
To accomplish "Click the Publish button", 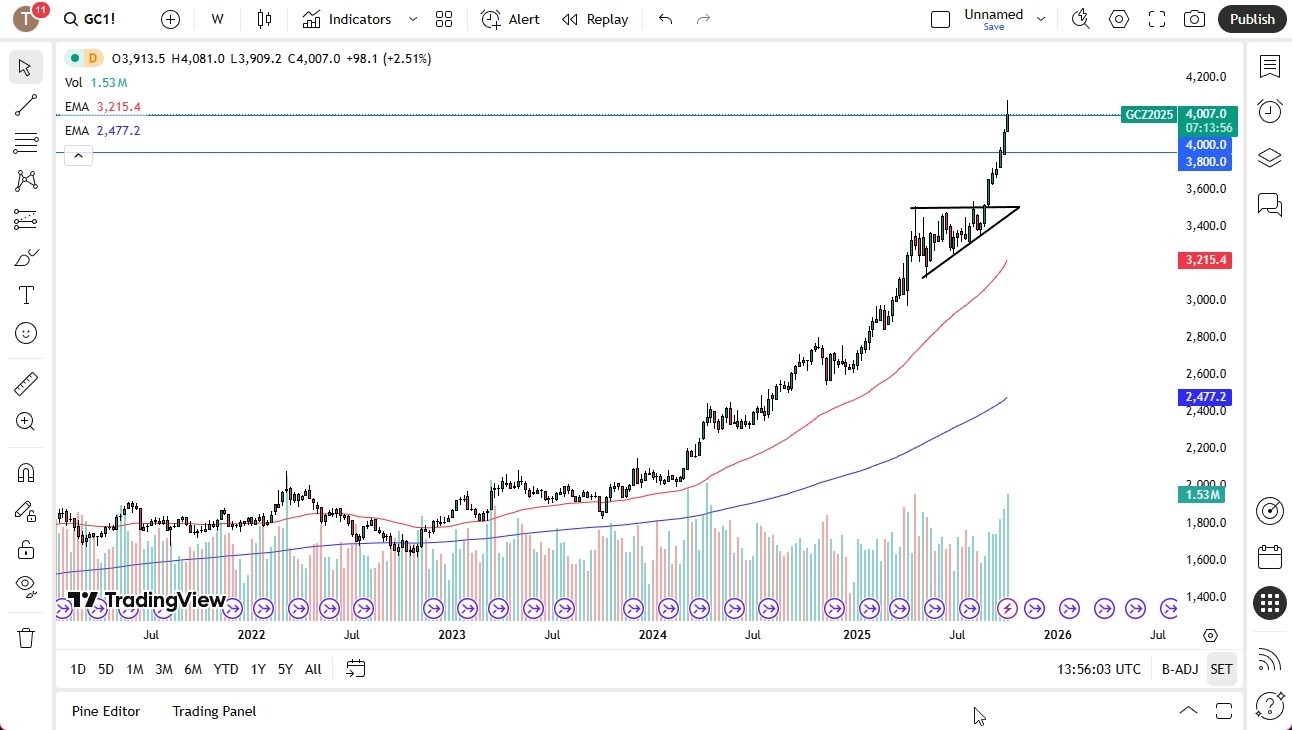I will pos(1252,19).
